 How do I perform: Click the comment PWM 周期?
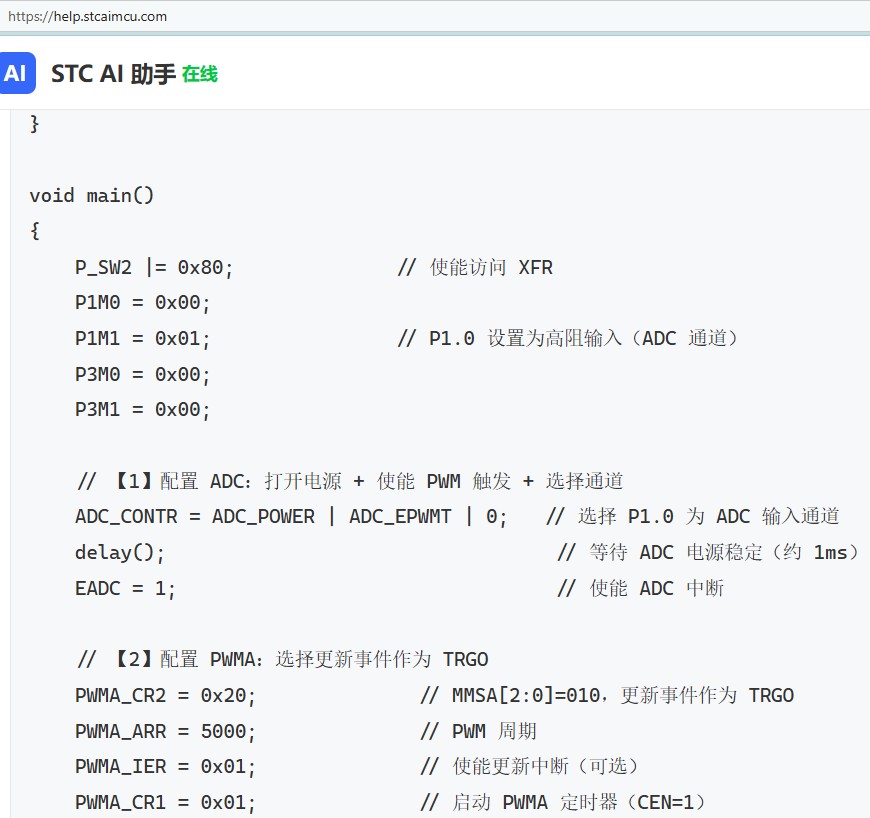pyautogui.click(x=479, y=731)
